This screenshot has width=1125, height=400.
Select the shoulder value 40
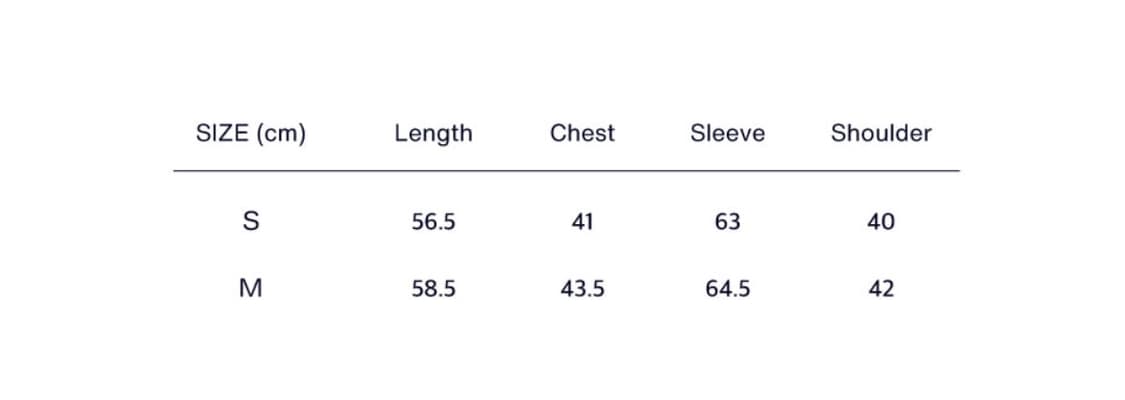(880, 222)
